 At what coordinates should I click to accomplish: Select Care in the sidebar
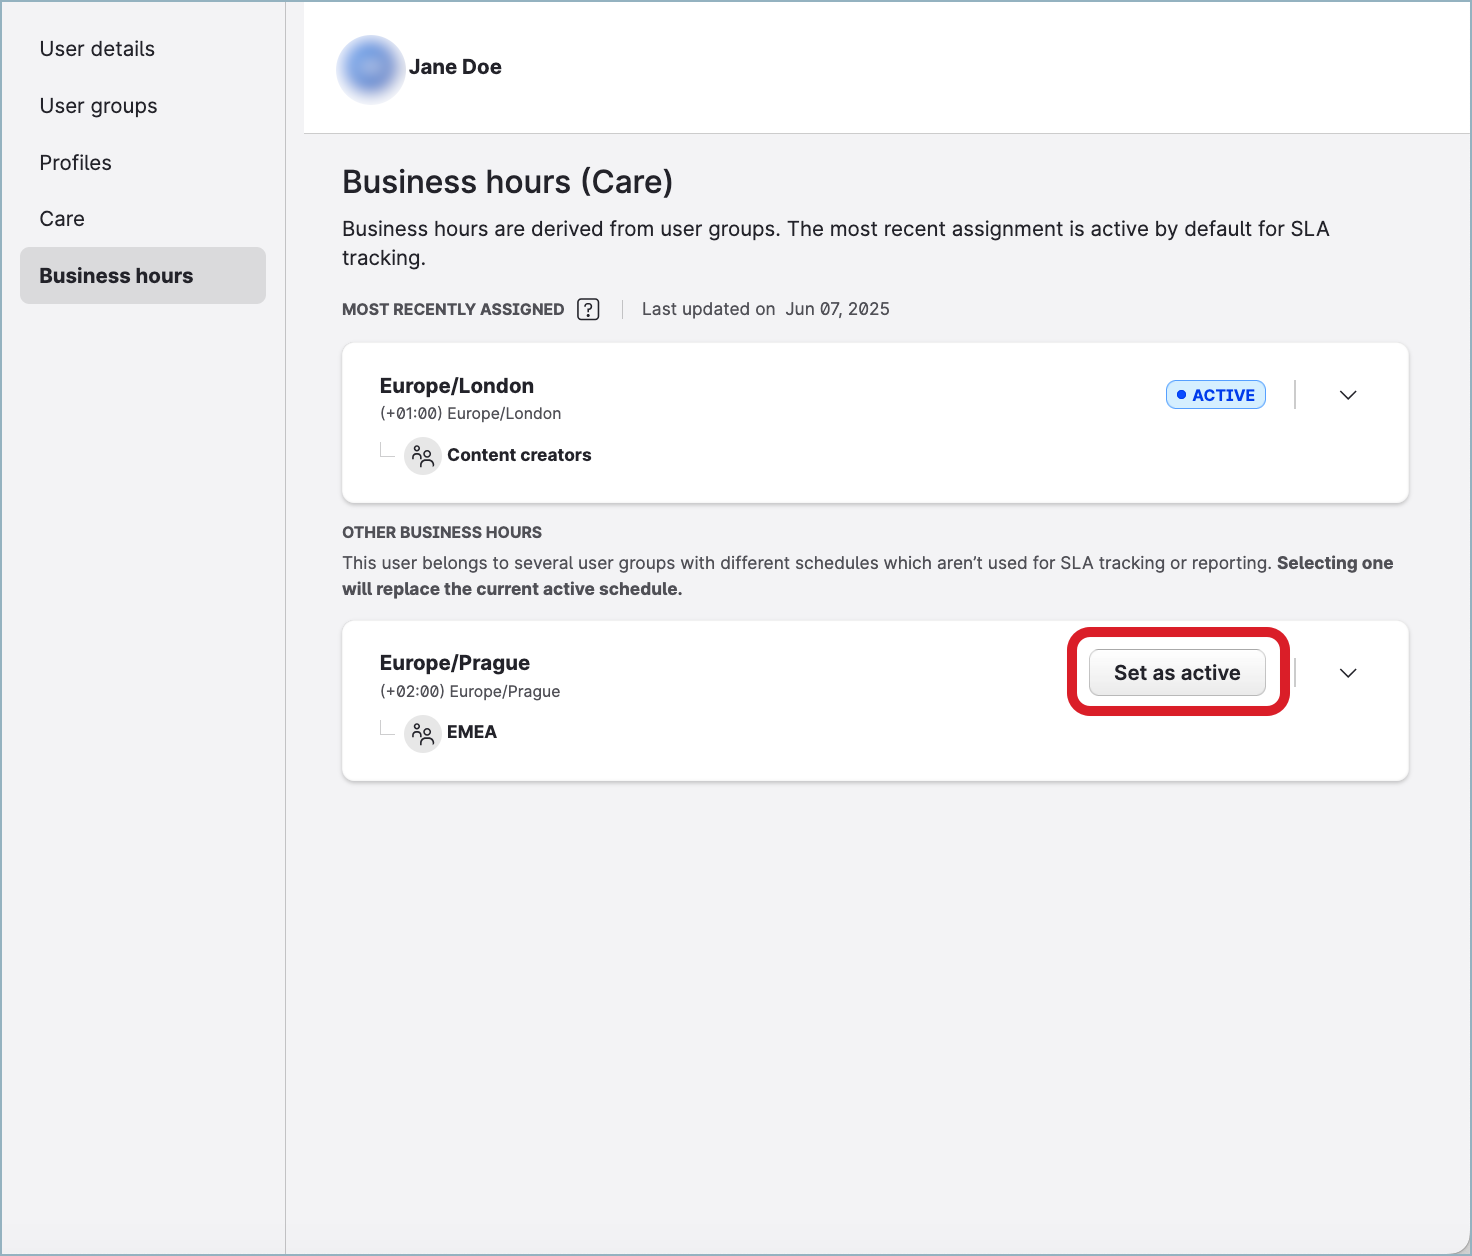click(62, 219)
